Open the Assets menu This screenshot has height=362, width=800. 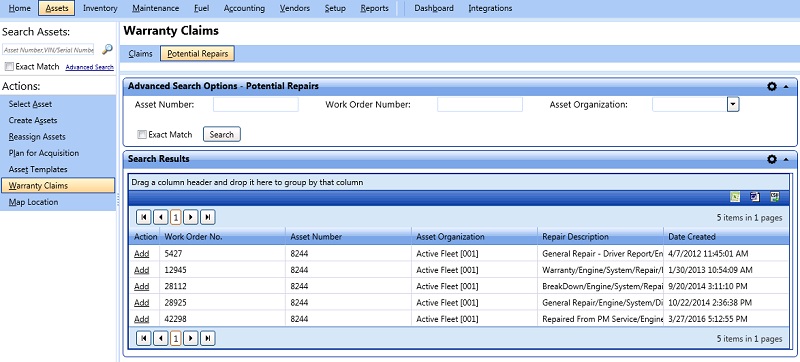point(57,8)
